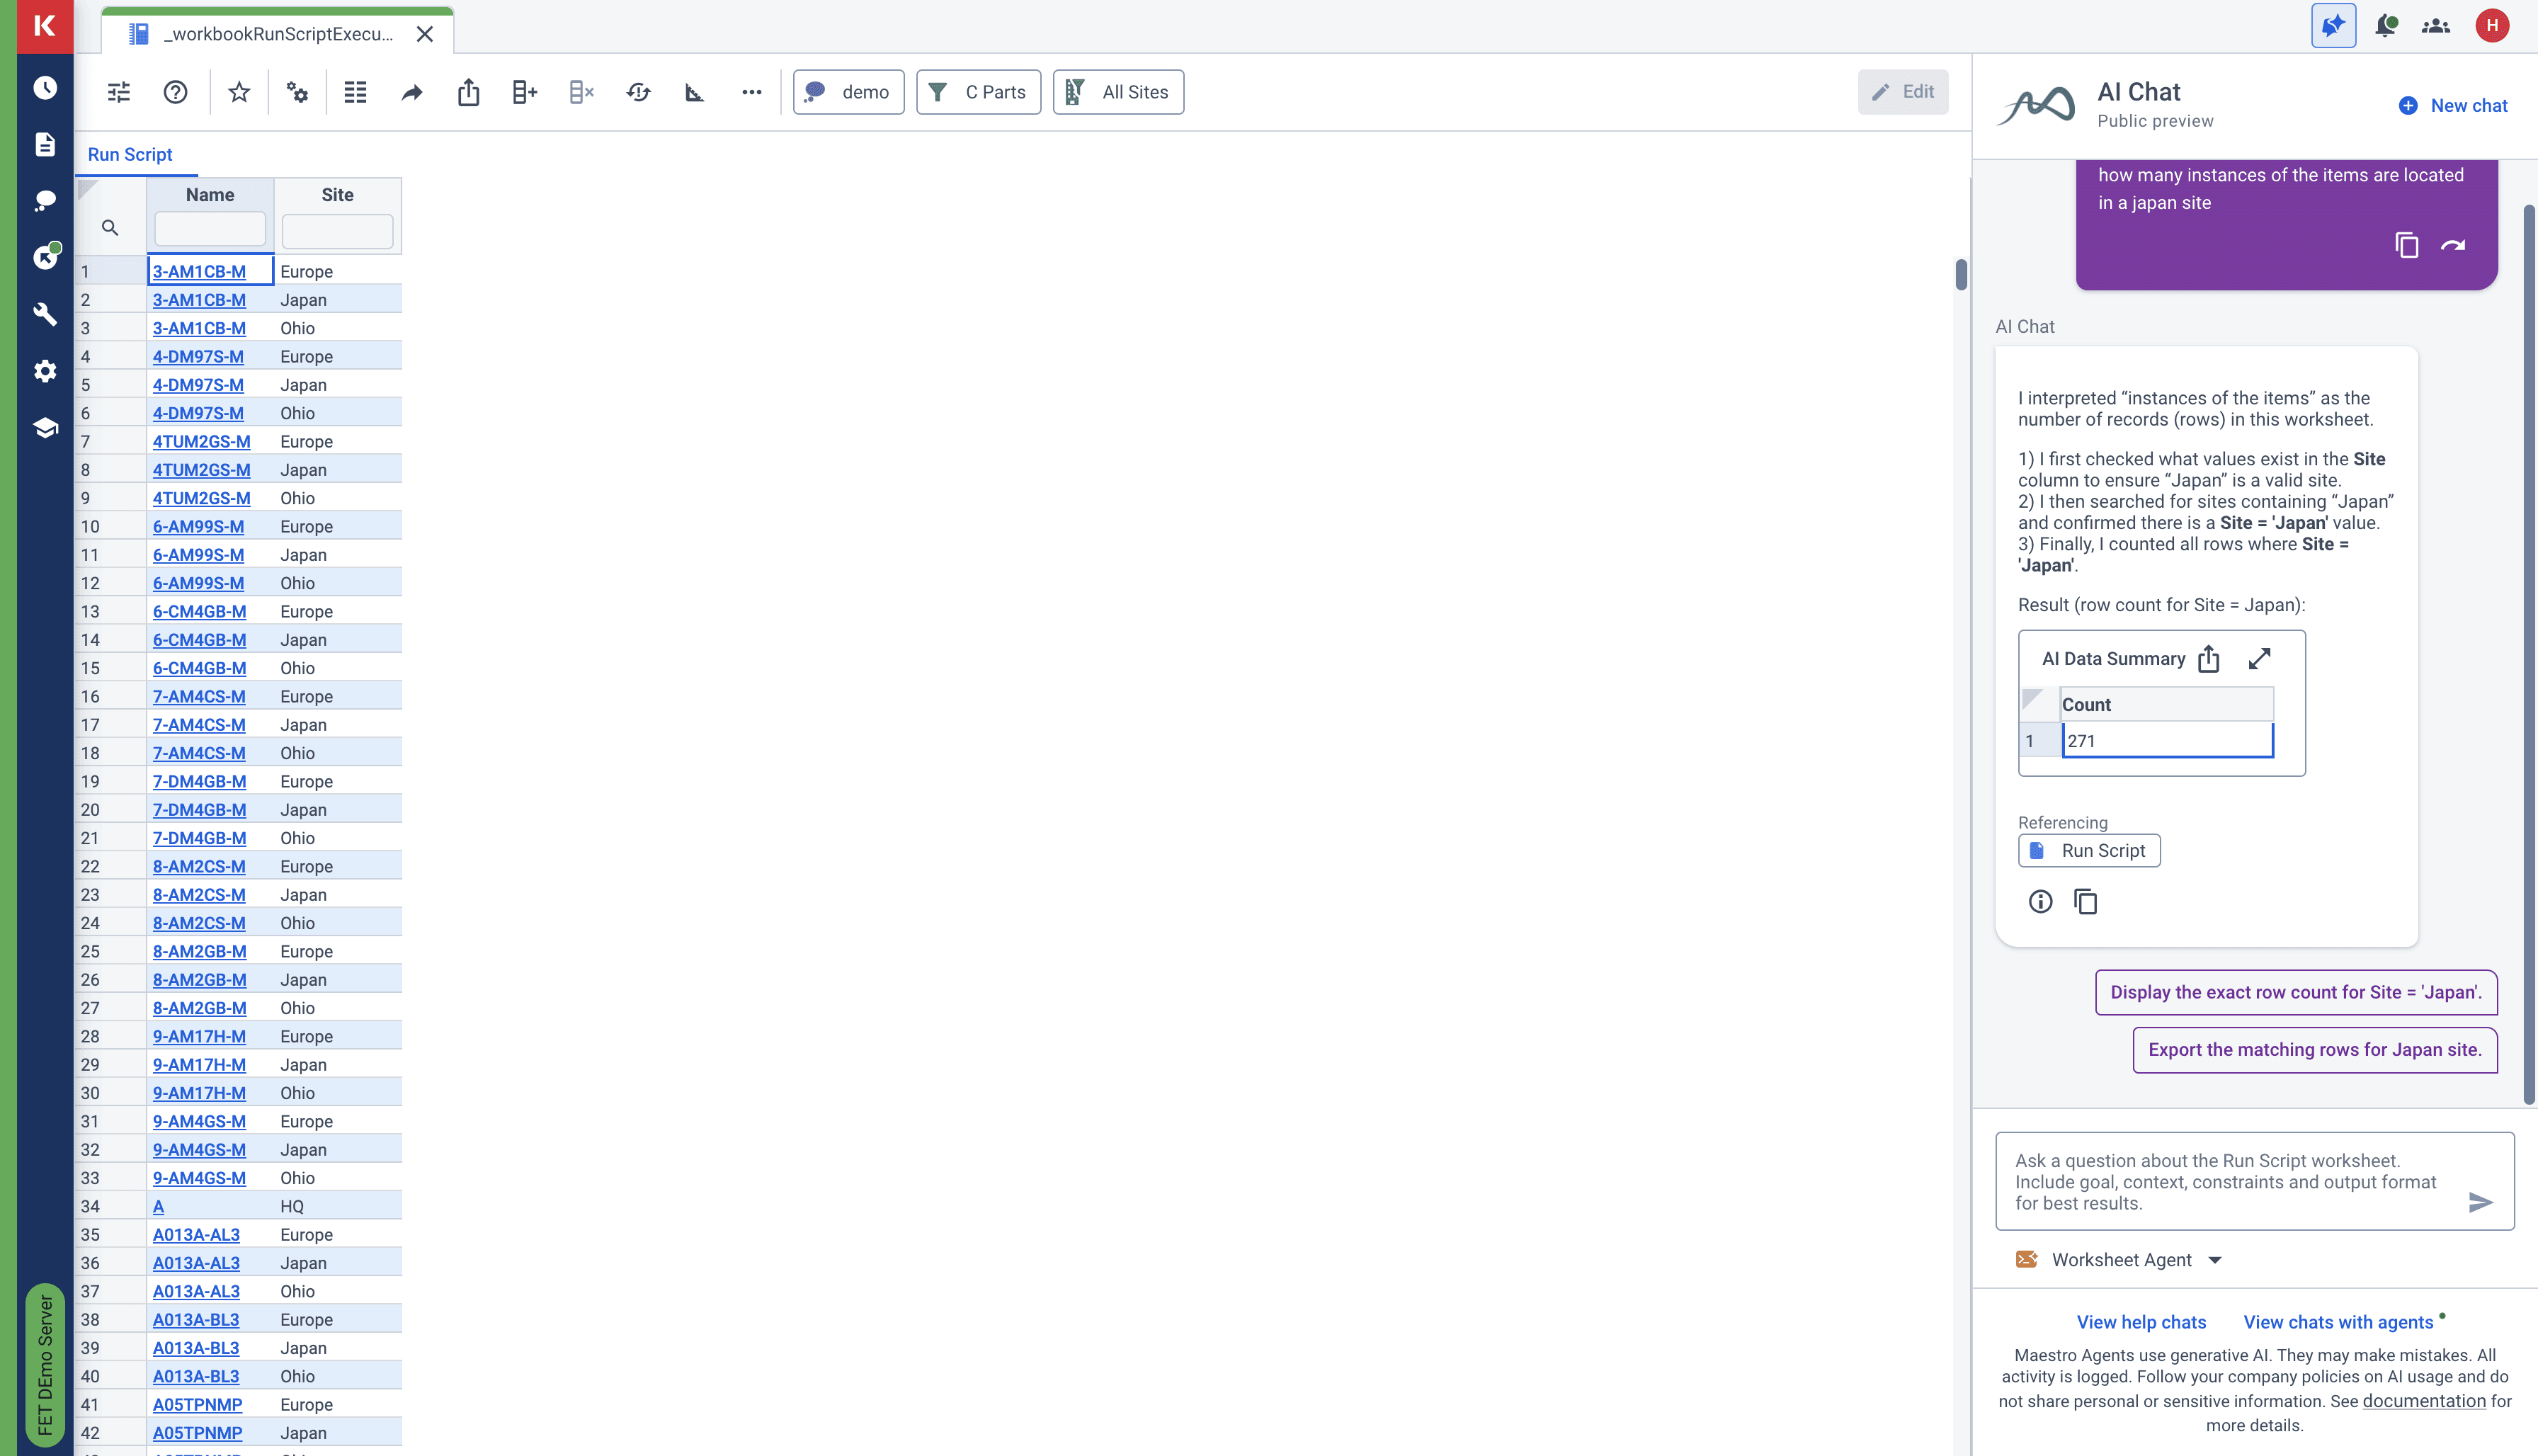Open notifications bell icon
This screenshot has width=2538, height=1456.
coord(2385,26)
